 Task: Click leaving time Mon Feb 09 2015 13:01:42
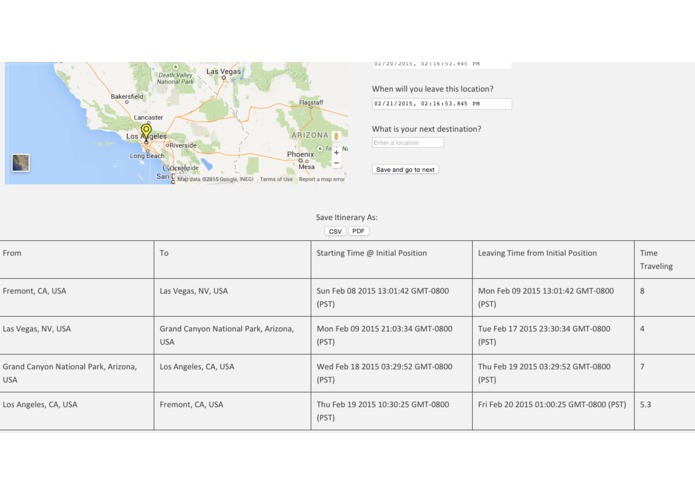pyautogui.click(x=546, y=297)
